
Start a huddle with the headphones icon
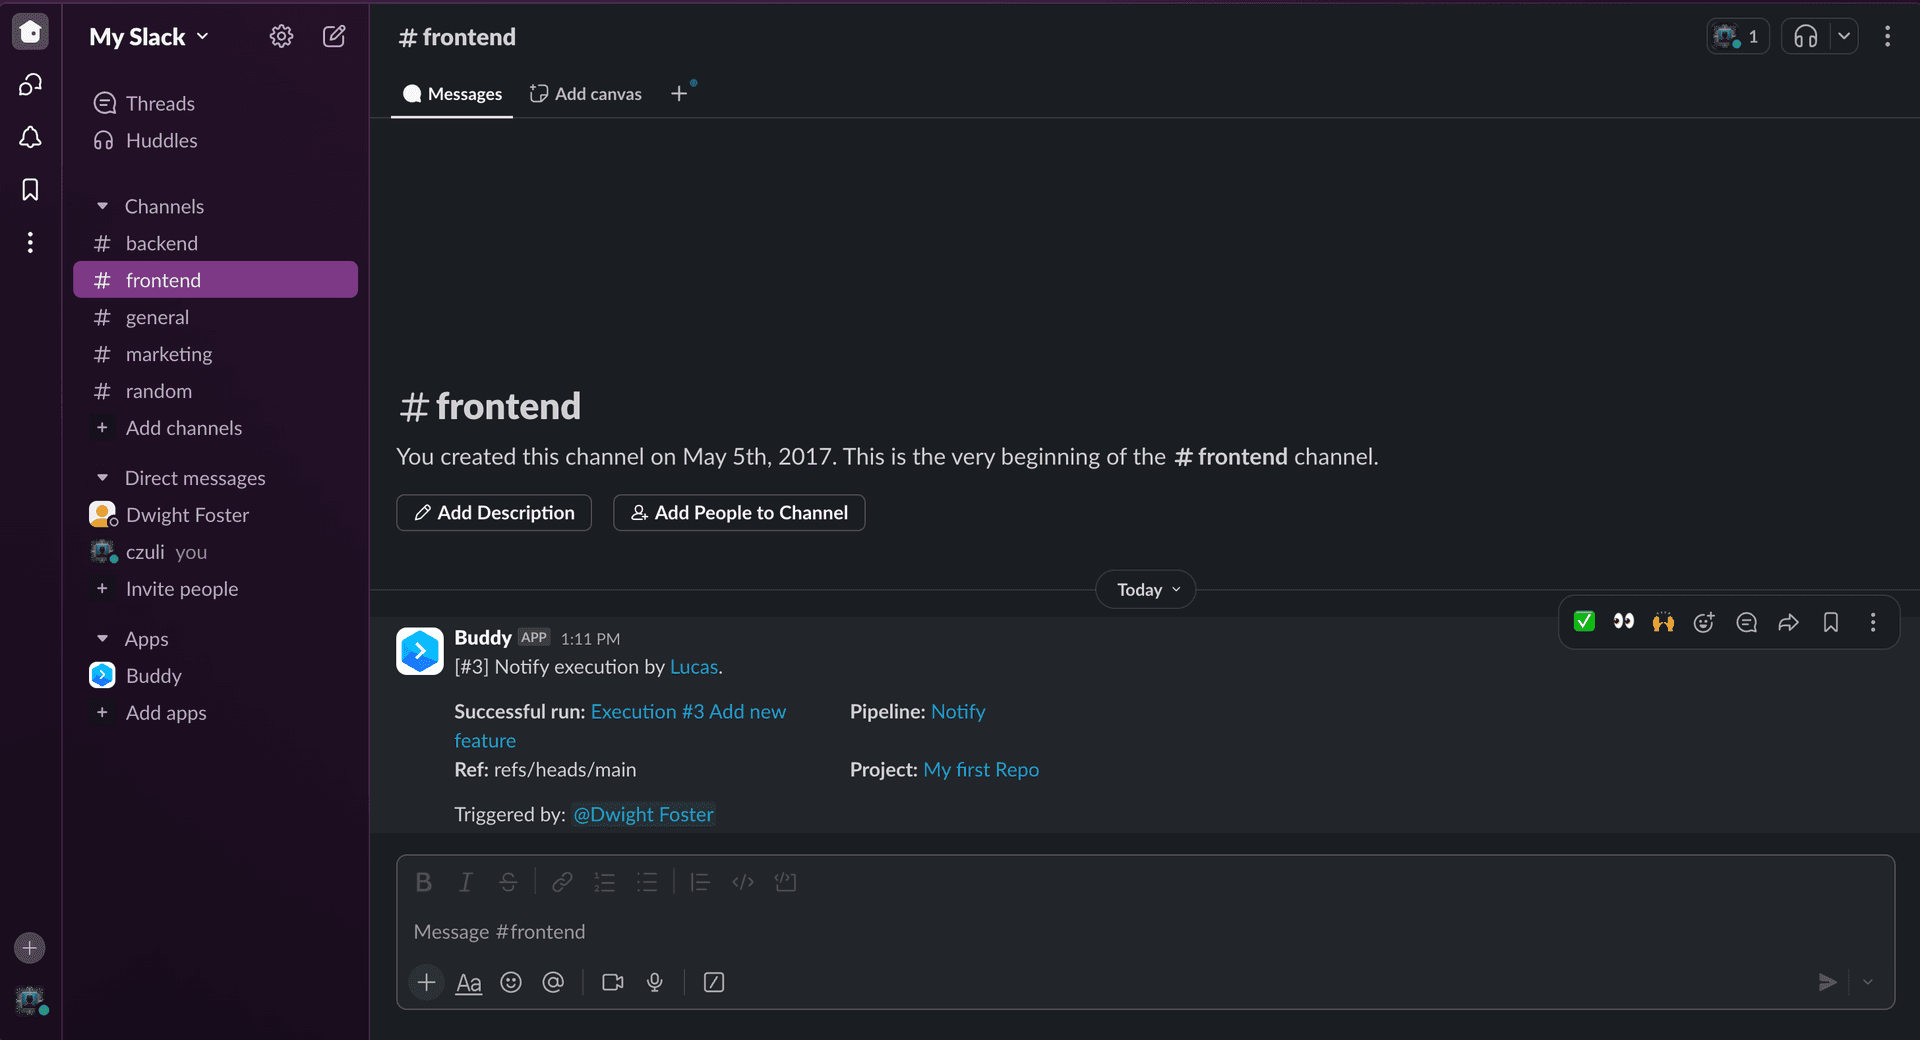1805,37
